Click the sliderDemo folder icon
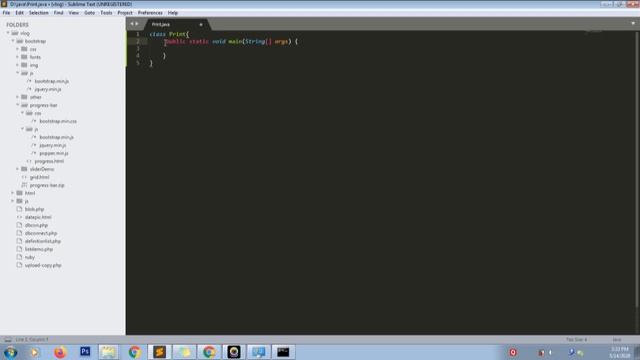640x360 pixels. coord(24,169)
